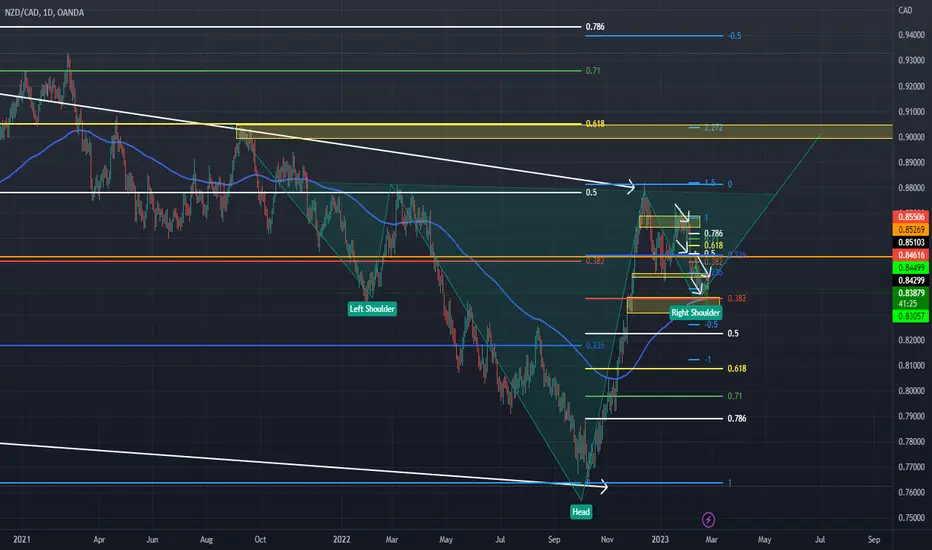Click the orange 0.85269 price tag
The image size is (932, 550).
coord(911,230)
